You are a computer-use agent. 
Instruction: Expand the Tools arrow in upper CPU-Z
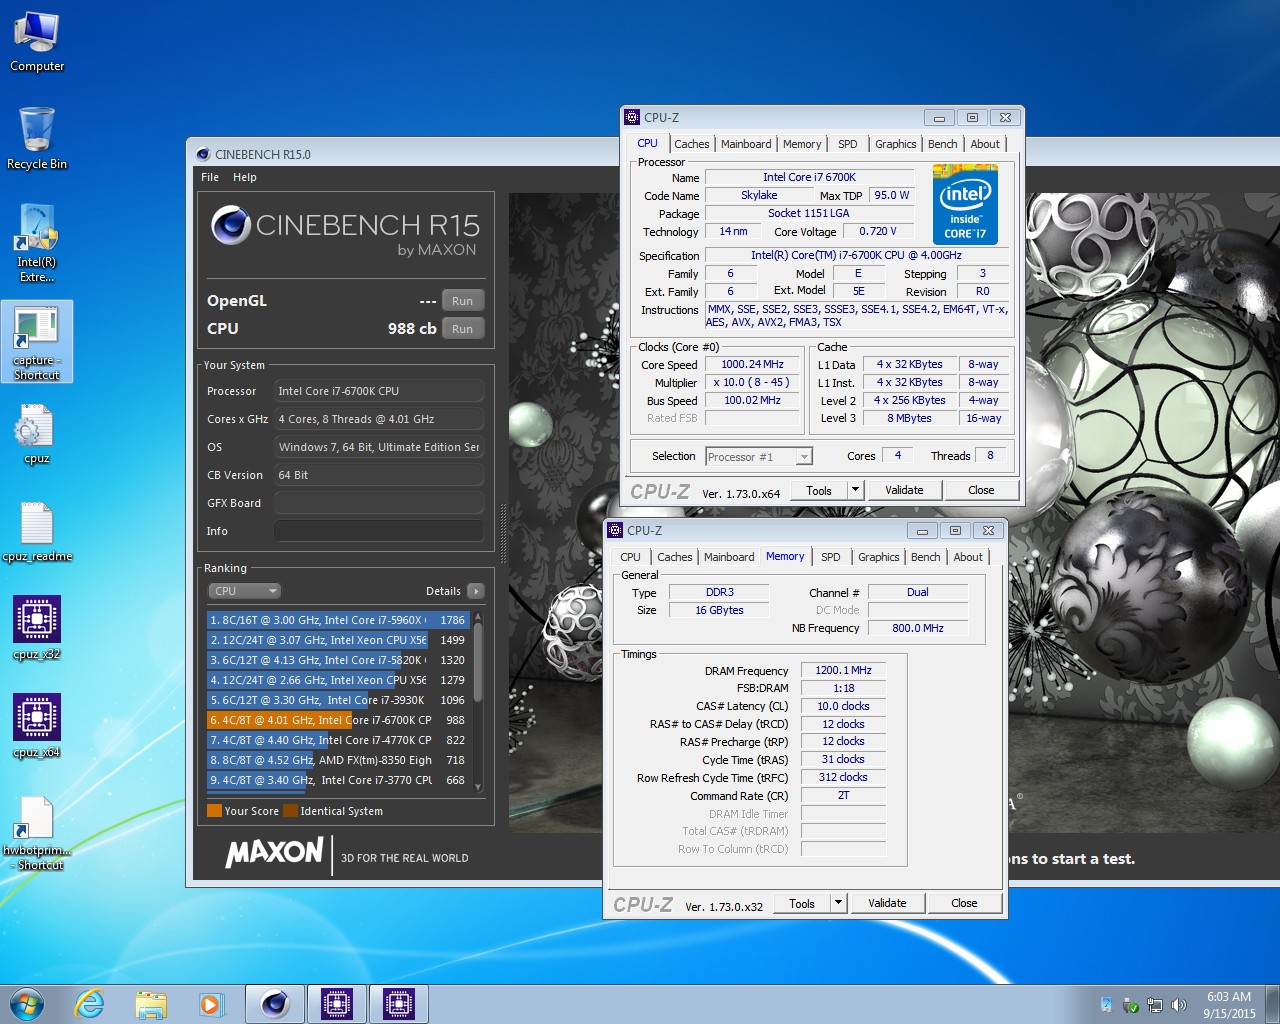(855, 490)
